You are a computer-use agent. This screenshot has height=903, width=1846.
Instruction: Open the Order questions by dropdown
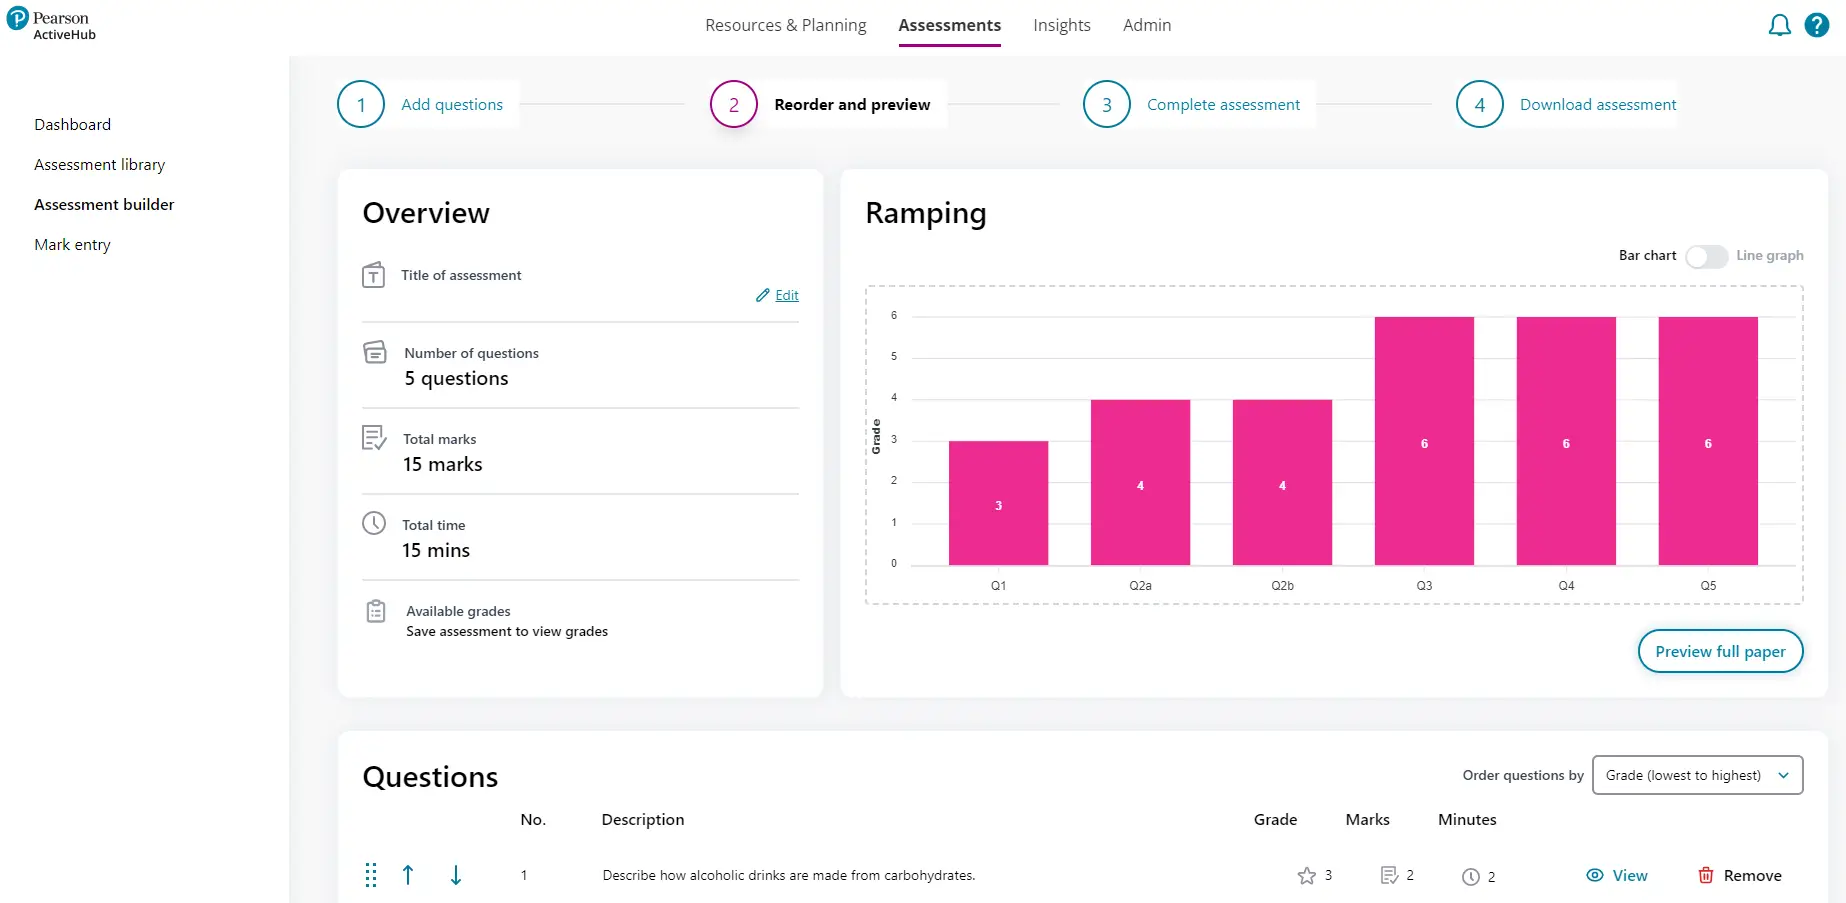point(1697,775)
